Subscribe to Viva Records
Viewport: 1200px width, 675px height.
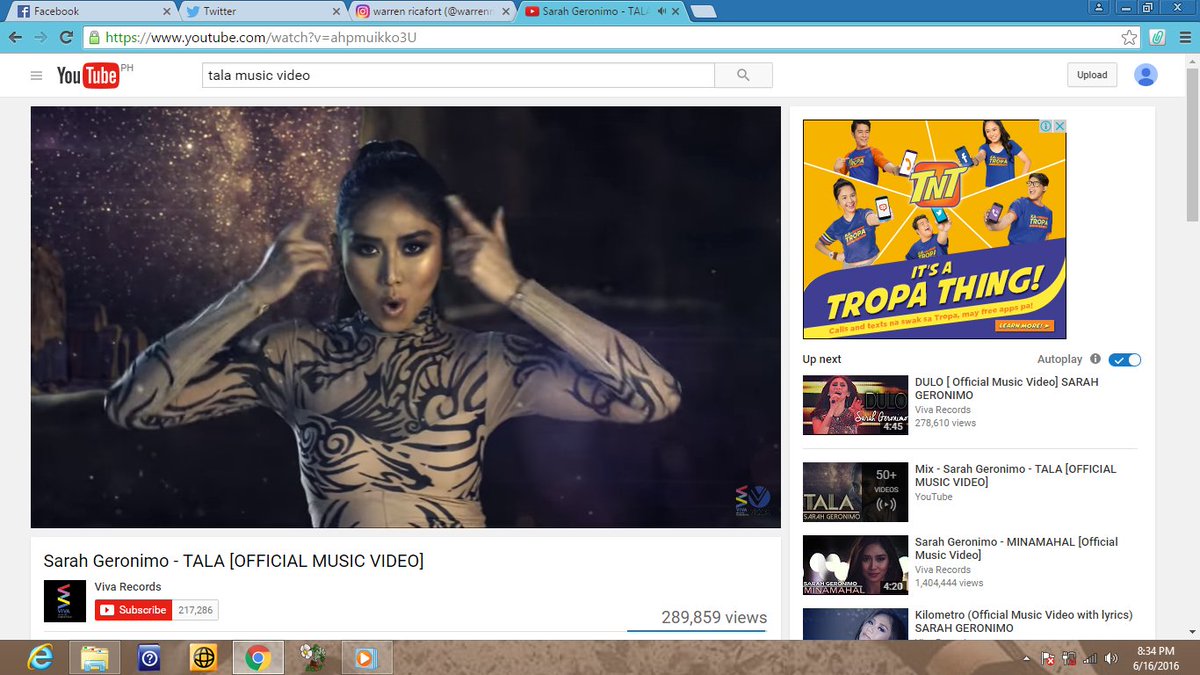click(132, 610)
